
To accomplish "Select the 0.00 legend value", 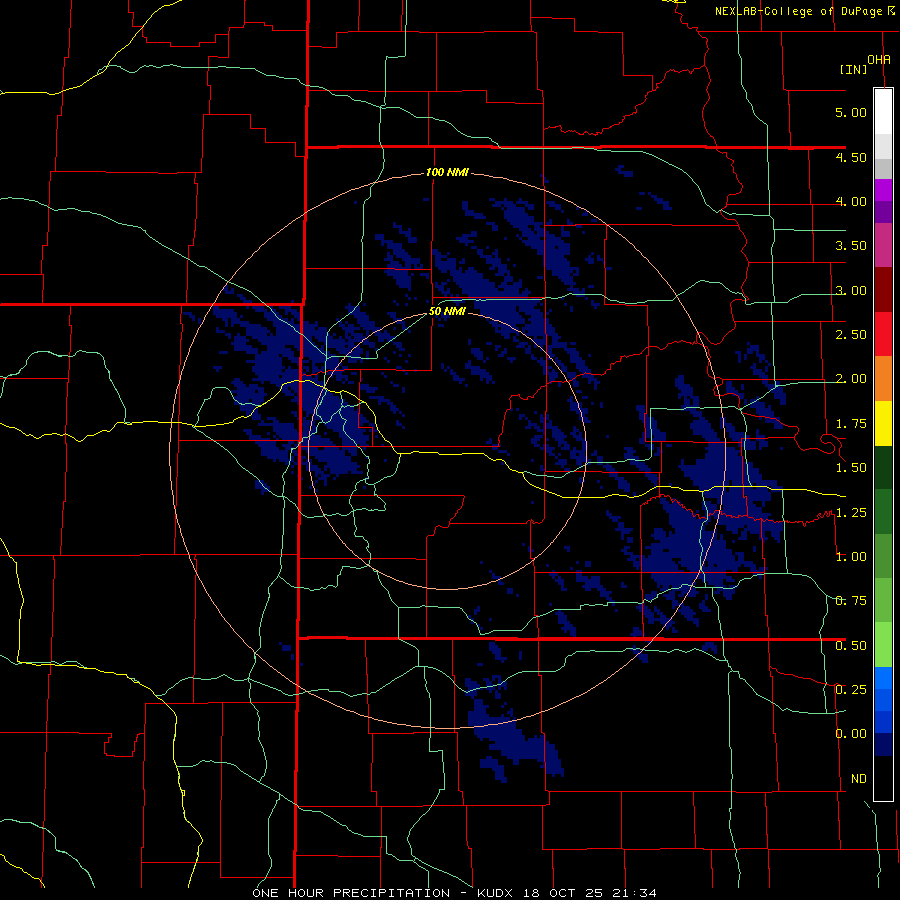I will [x=851, y=734].
